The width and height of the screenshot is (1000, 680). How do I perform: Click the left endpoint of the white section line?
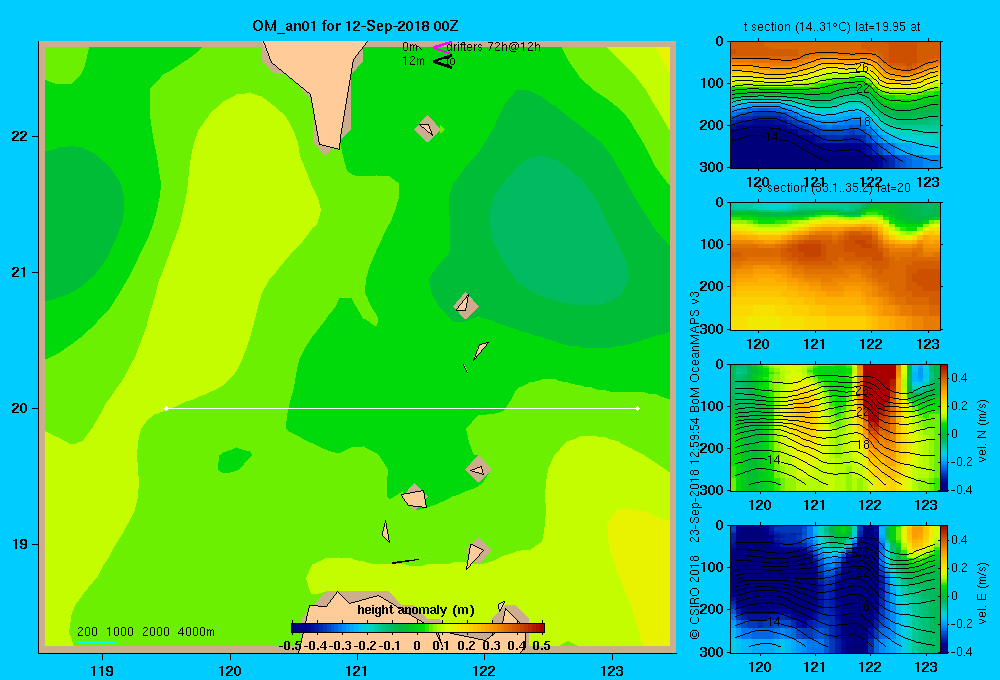tap(166, 408)
